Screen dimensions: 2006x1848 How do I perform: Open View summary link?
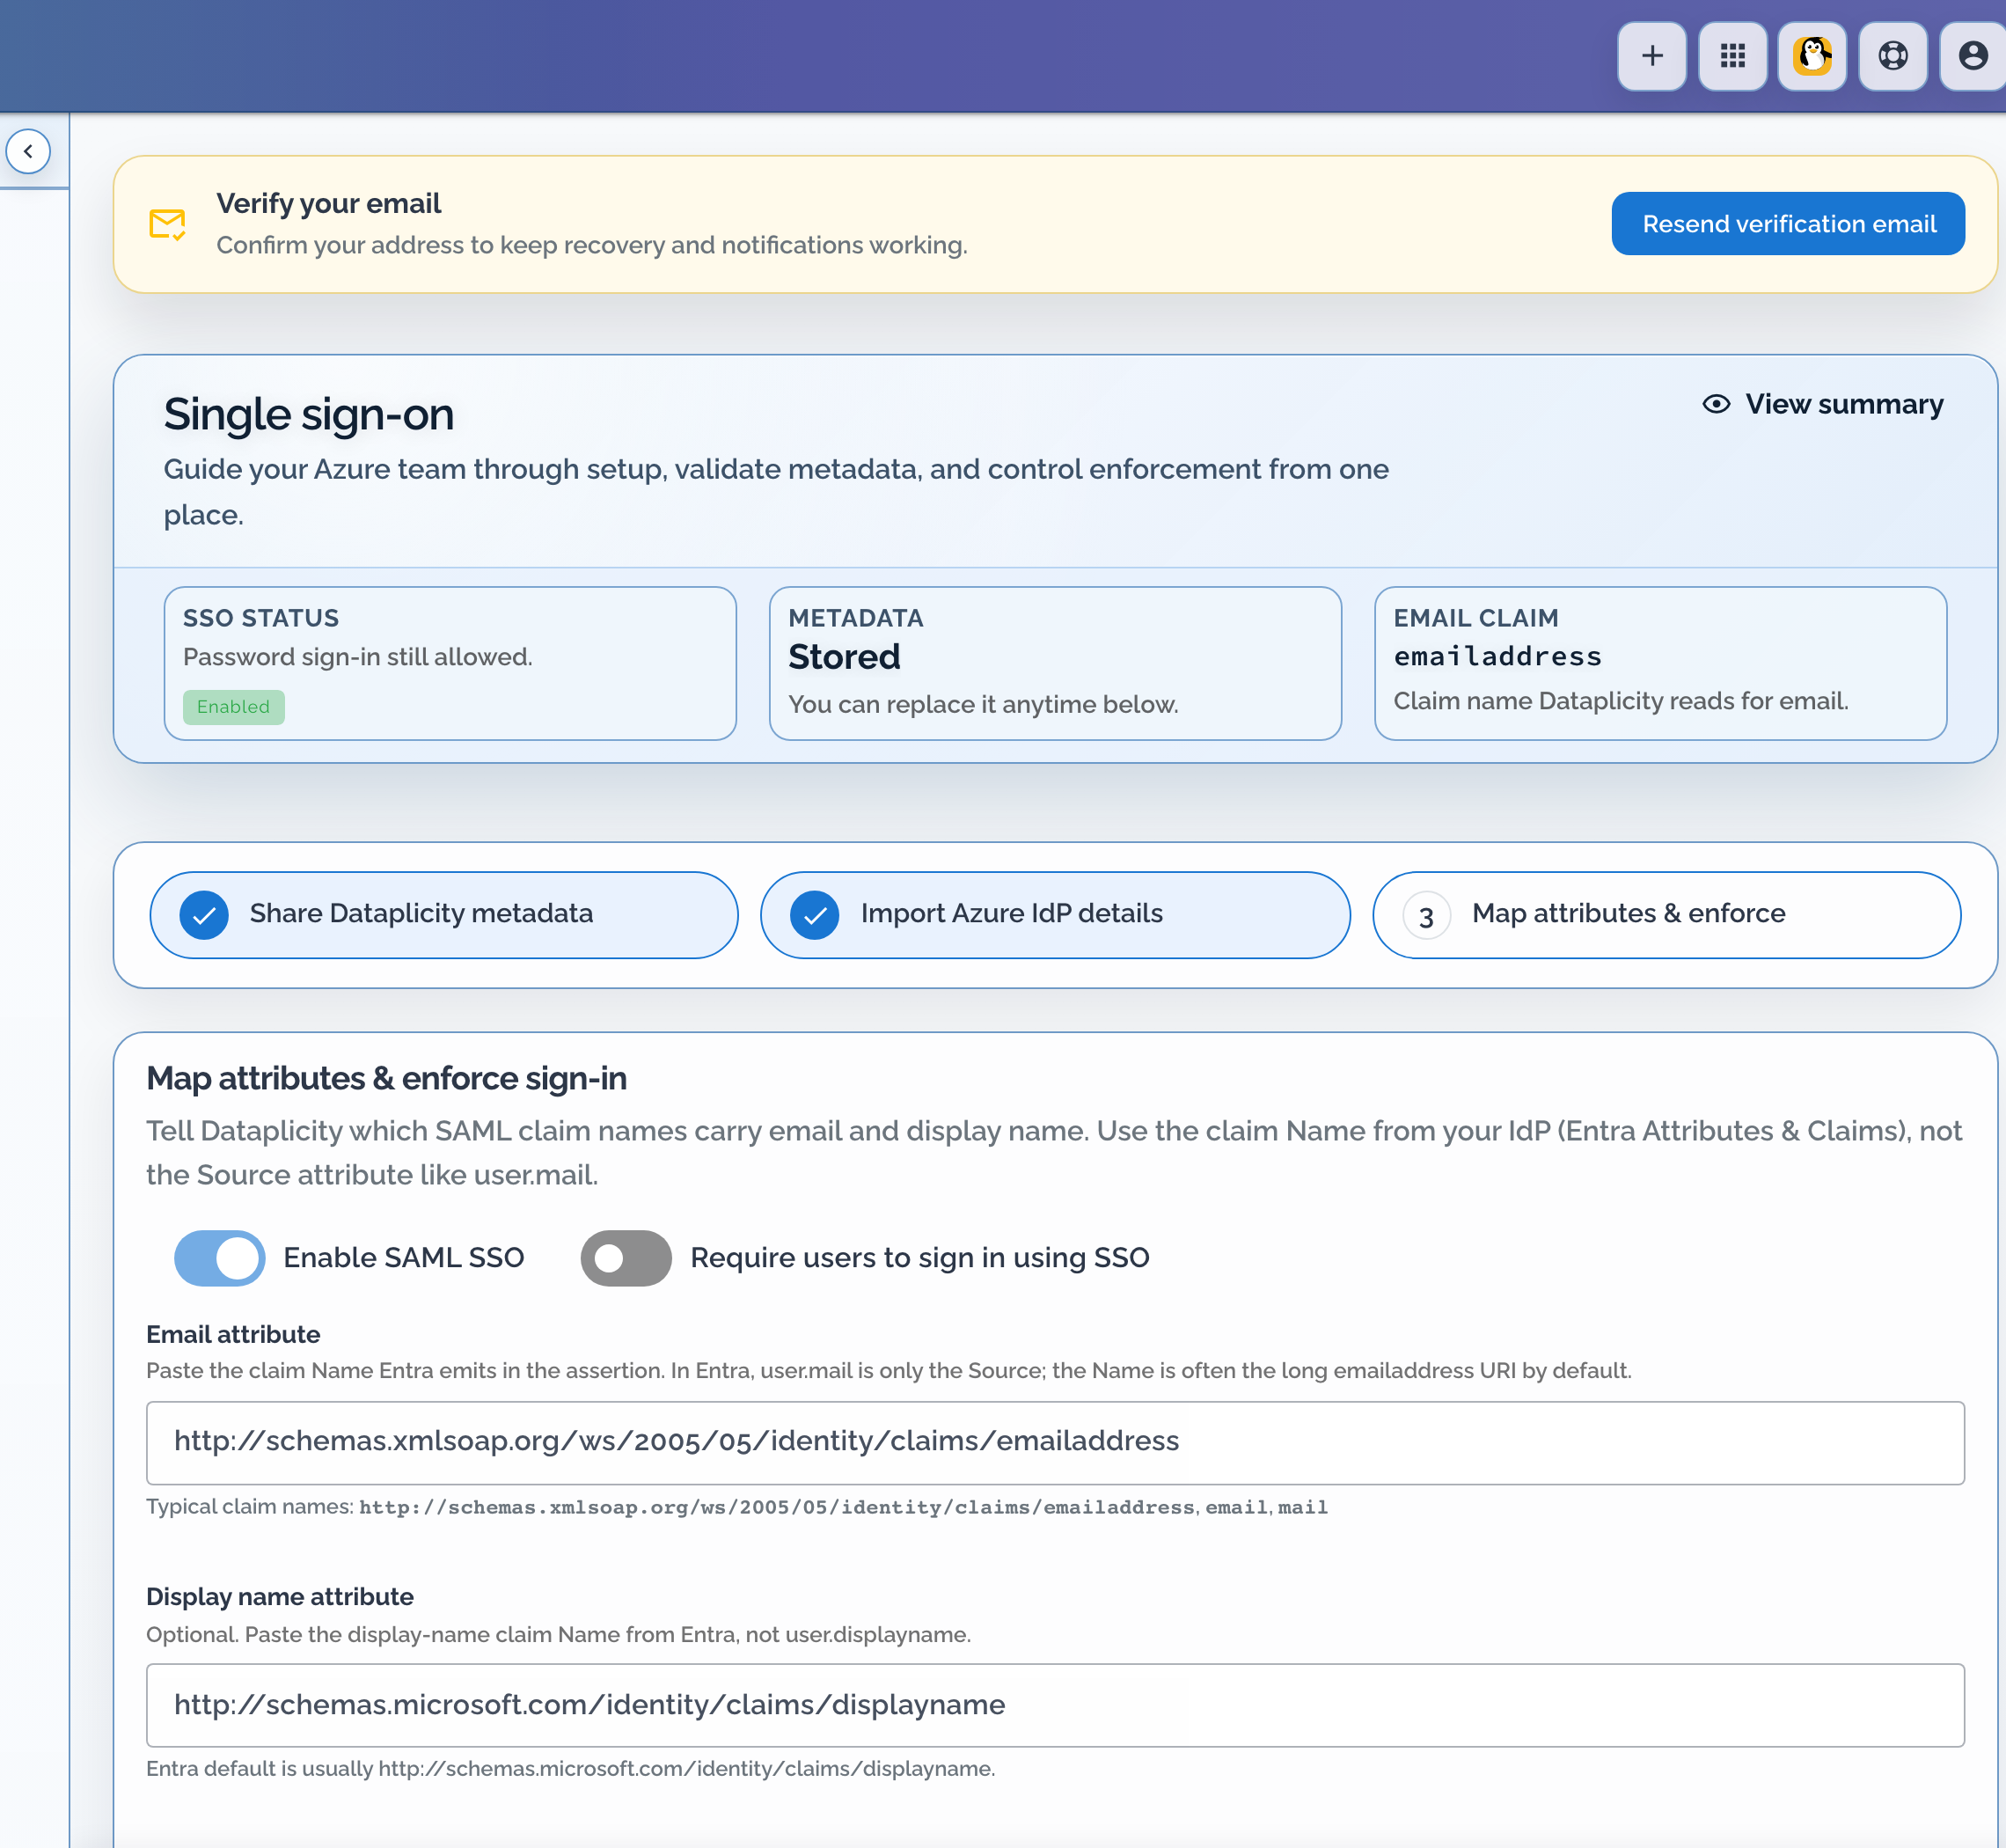pos(1823,404)
